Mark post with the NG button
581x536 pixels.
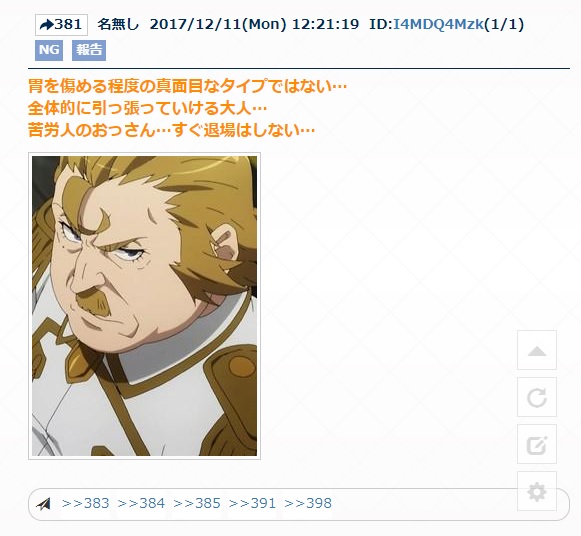tap(49, 50)
